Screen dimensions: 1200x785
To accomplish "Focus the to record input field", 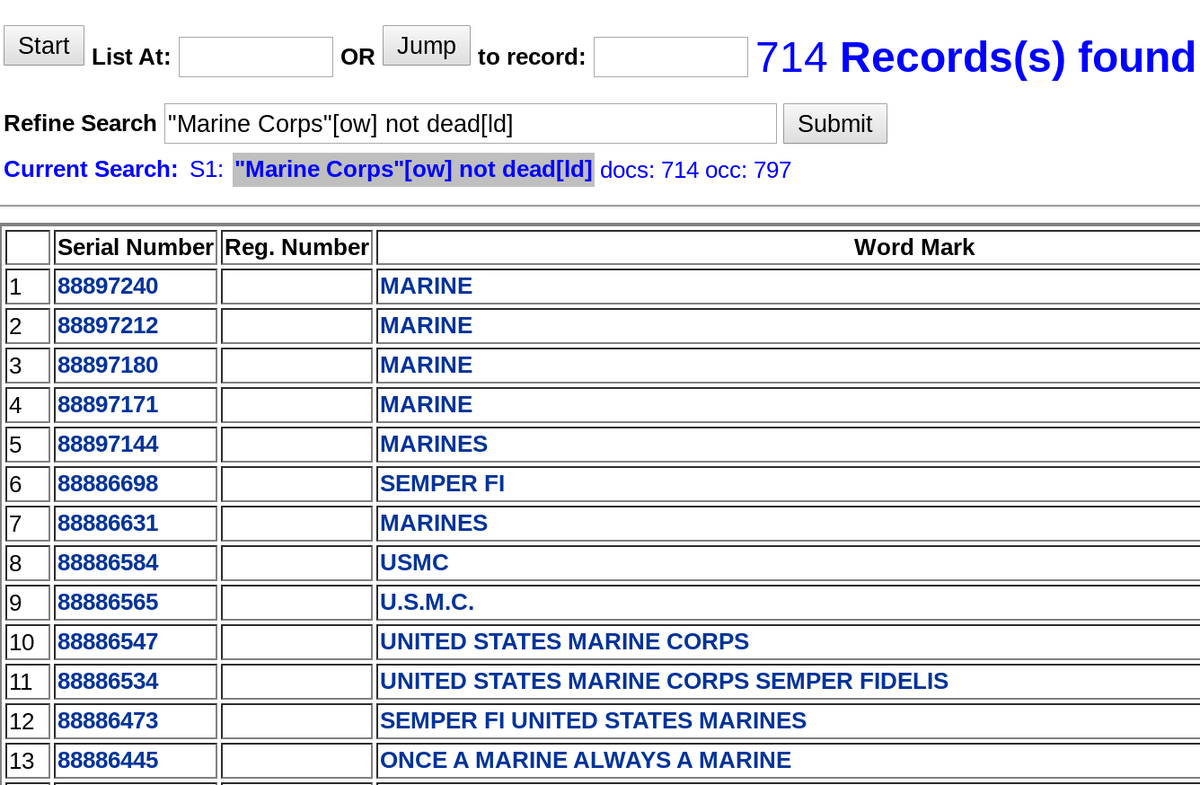I will click(671, 57).
